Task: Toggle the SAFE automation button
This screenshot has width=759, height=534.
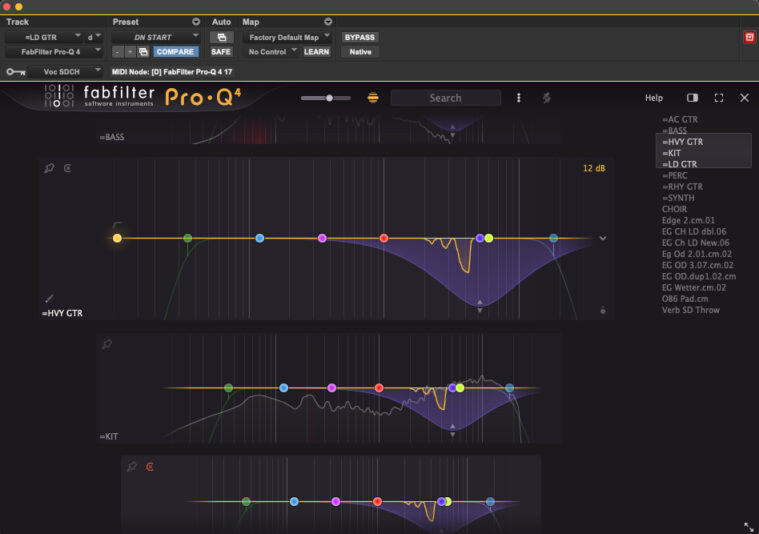Action: pyautogui.click(x=221, y=52)
